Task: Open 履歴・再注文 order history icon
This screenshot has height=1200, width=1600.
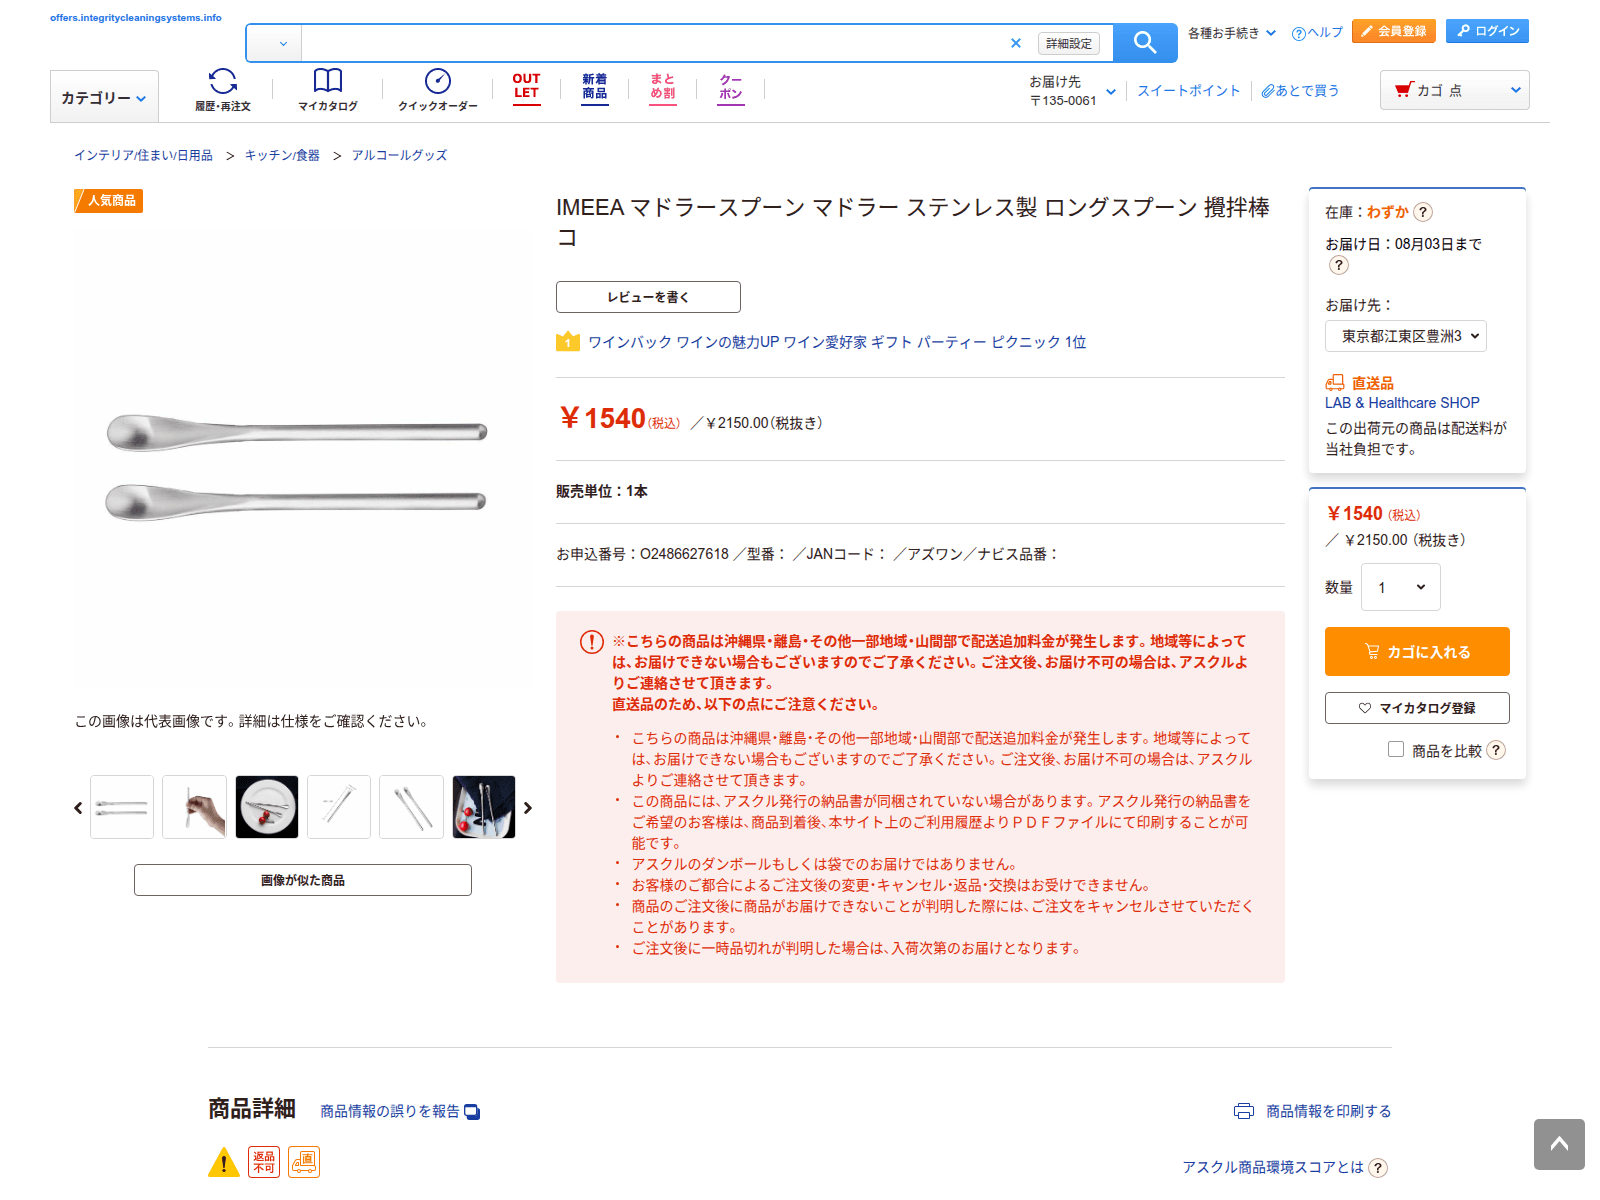Action: pyautogui.click(x=223, y=90)
